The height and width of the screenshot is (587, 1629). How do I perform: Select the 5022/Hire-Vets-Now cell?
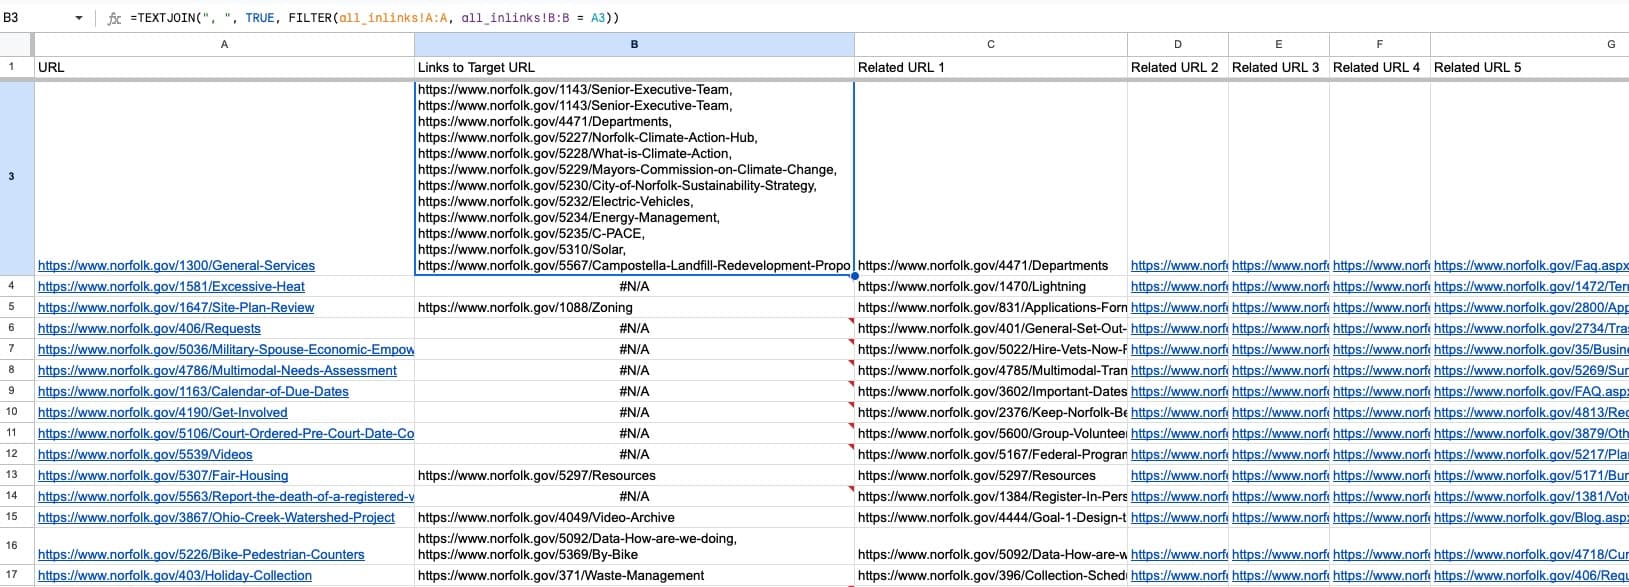tap(991, 350)
